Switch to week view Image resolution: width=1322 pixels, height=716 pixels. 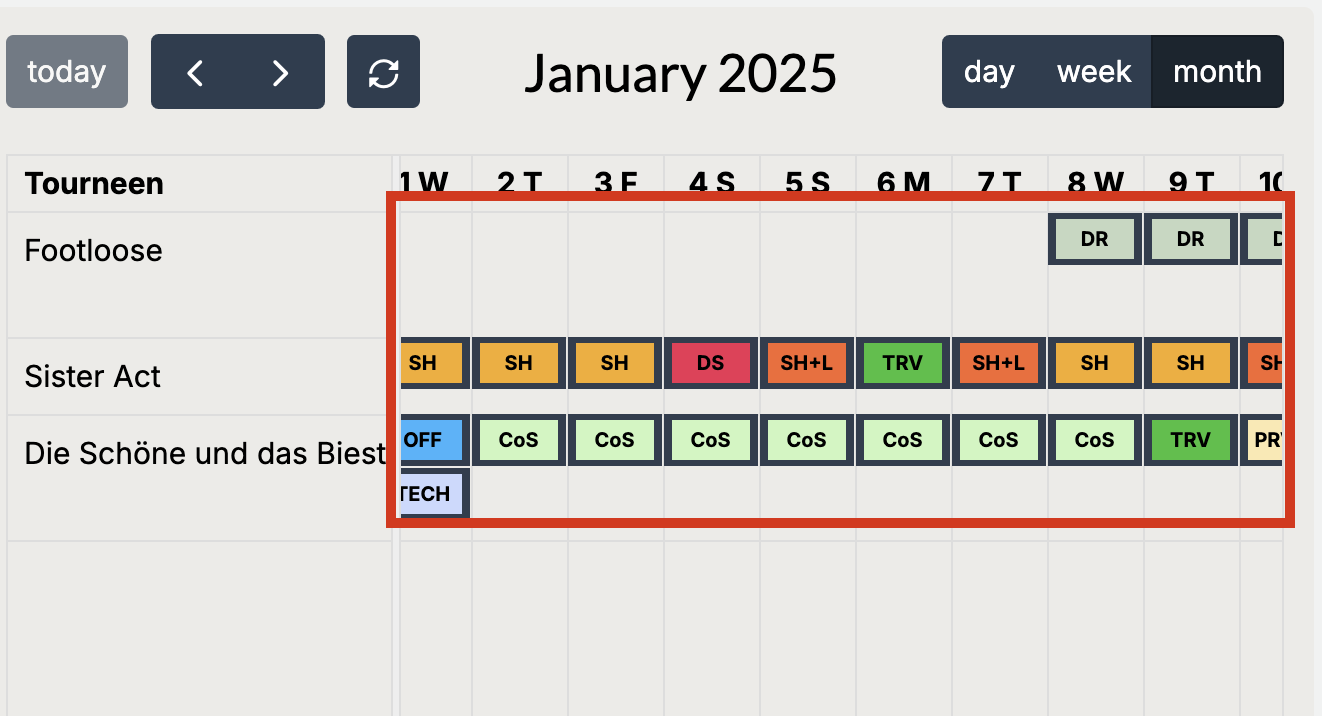coord(1094,72)
